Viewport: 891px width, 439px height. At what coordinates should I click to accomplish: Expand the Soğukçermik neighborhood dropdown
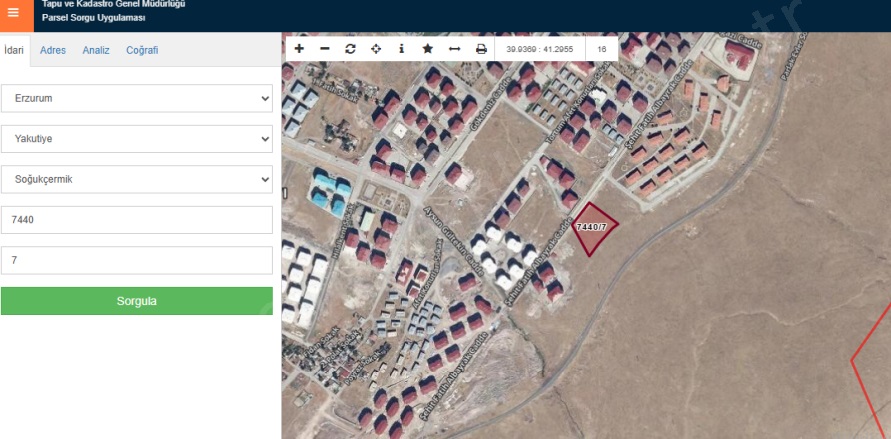click(137, 179)
